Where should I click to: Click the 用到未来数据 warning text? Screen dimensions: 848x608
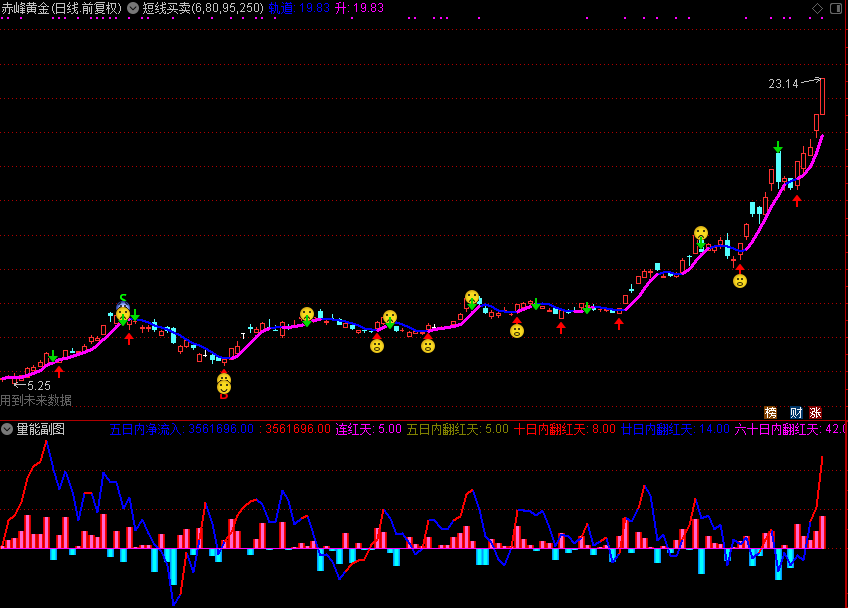(36, 400)
